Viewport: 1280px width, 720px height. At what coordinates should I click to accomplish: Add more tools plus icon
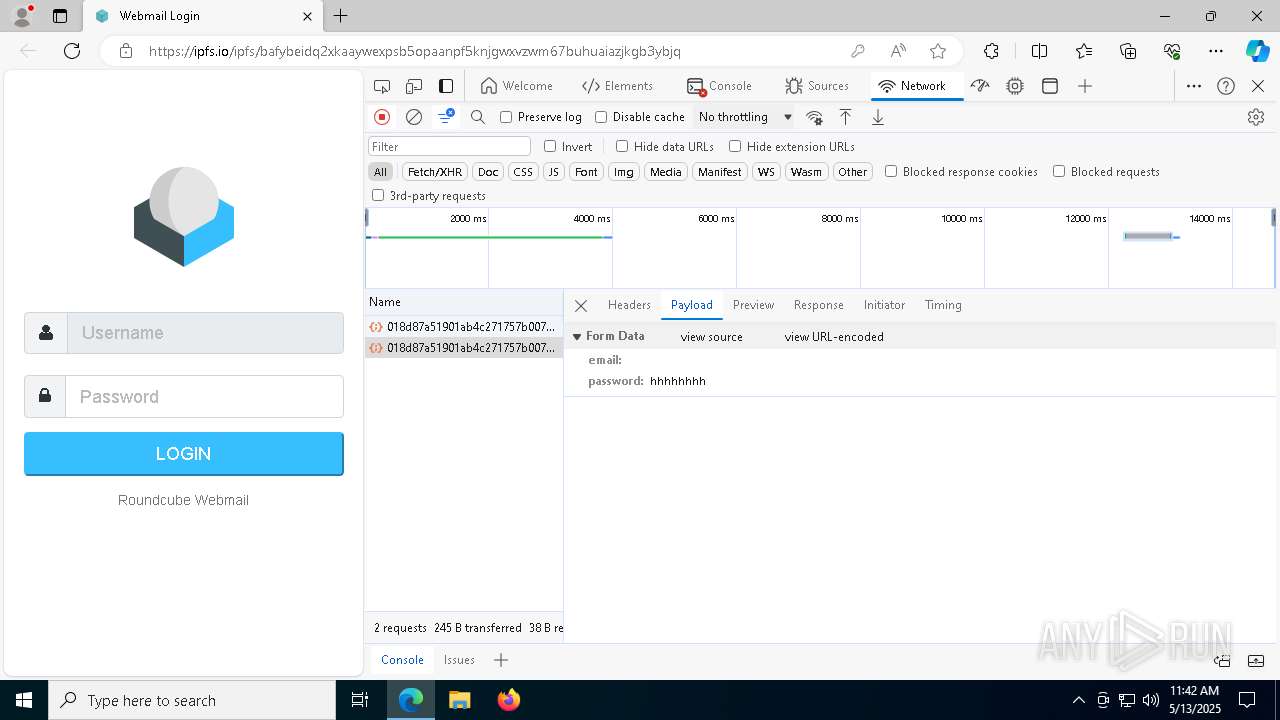click(1085, 86)
